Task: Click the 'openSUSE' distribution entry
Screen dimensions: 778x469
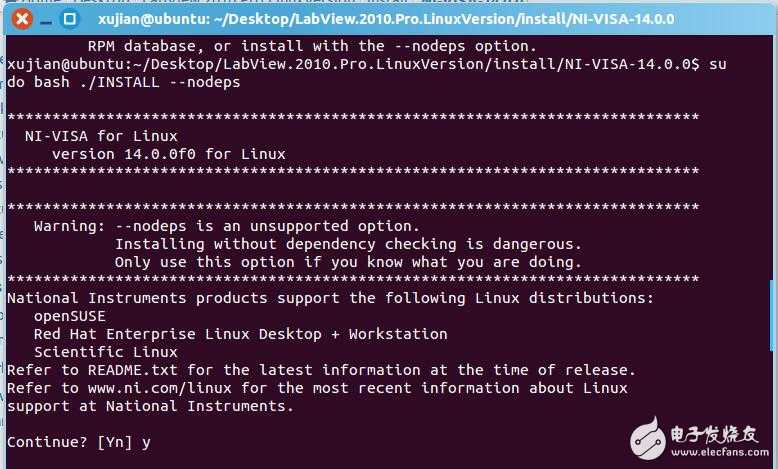Action: point(69,316)
